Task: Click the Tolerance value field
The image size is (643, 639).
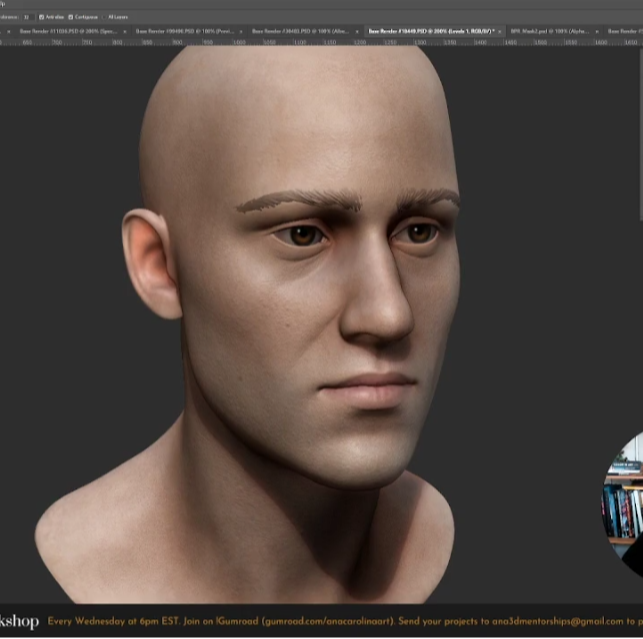Action: pyautogui.click(x=27, y=17)
